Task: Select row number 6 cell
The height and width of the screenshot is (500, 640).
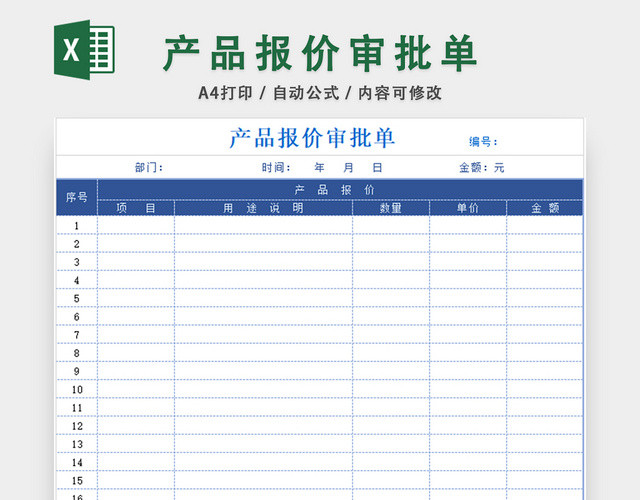Action: click(x=77, y=316)
